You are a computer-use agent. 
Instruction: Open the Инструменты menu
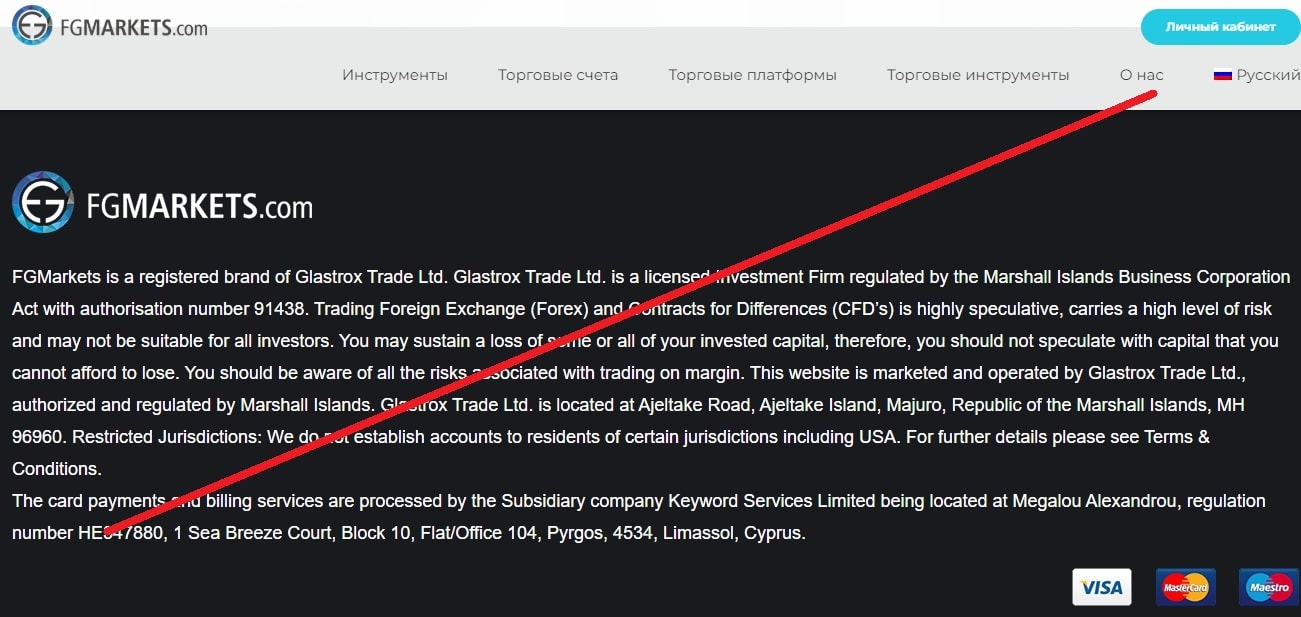pos(395,75)
